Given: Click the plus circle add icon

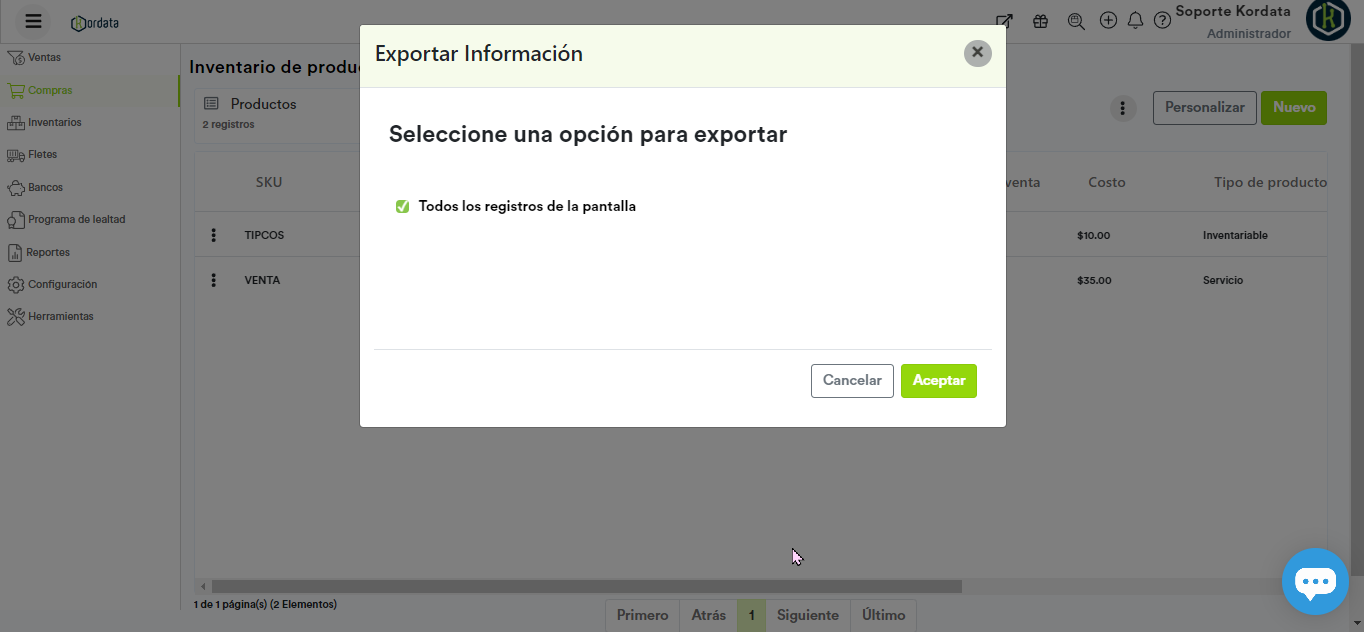Looking at the screenshot, I should [x=1108, y=21].
